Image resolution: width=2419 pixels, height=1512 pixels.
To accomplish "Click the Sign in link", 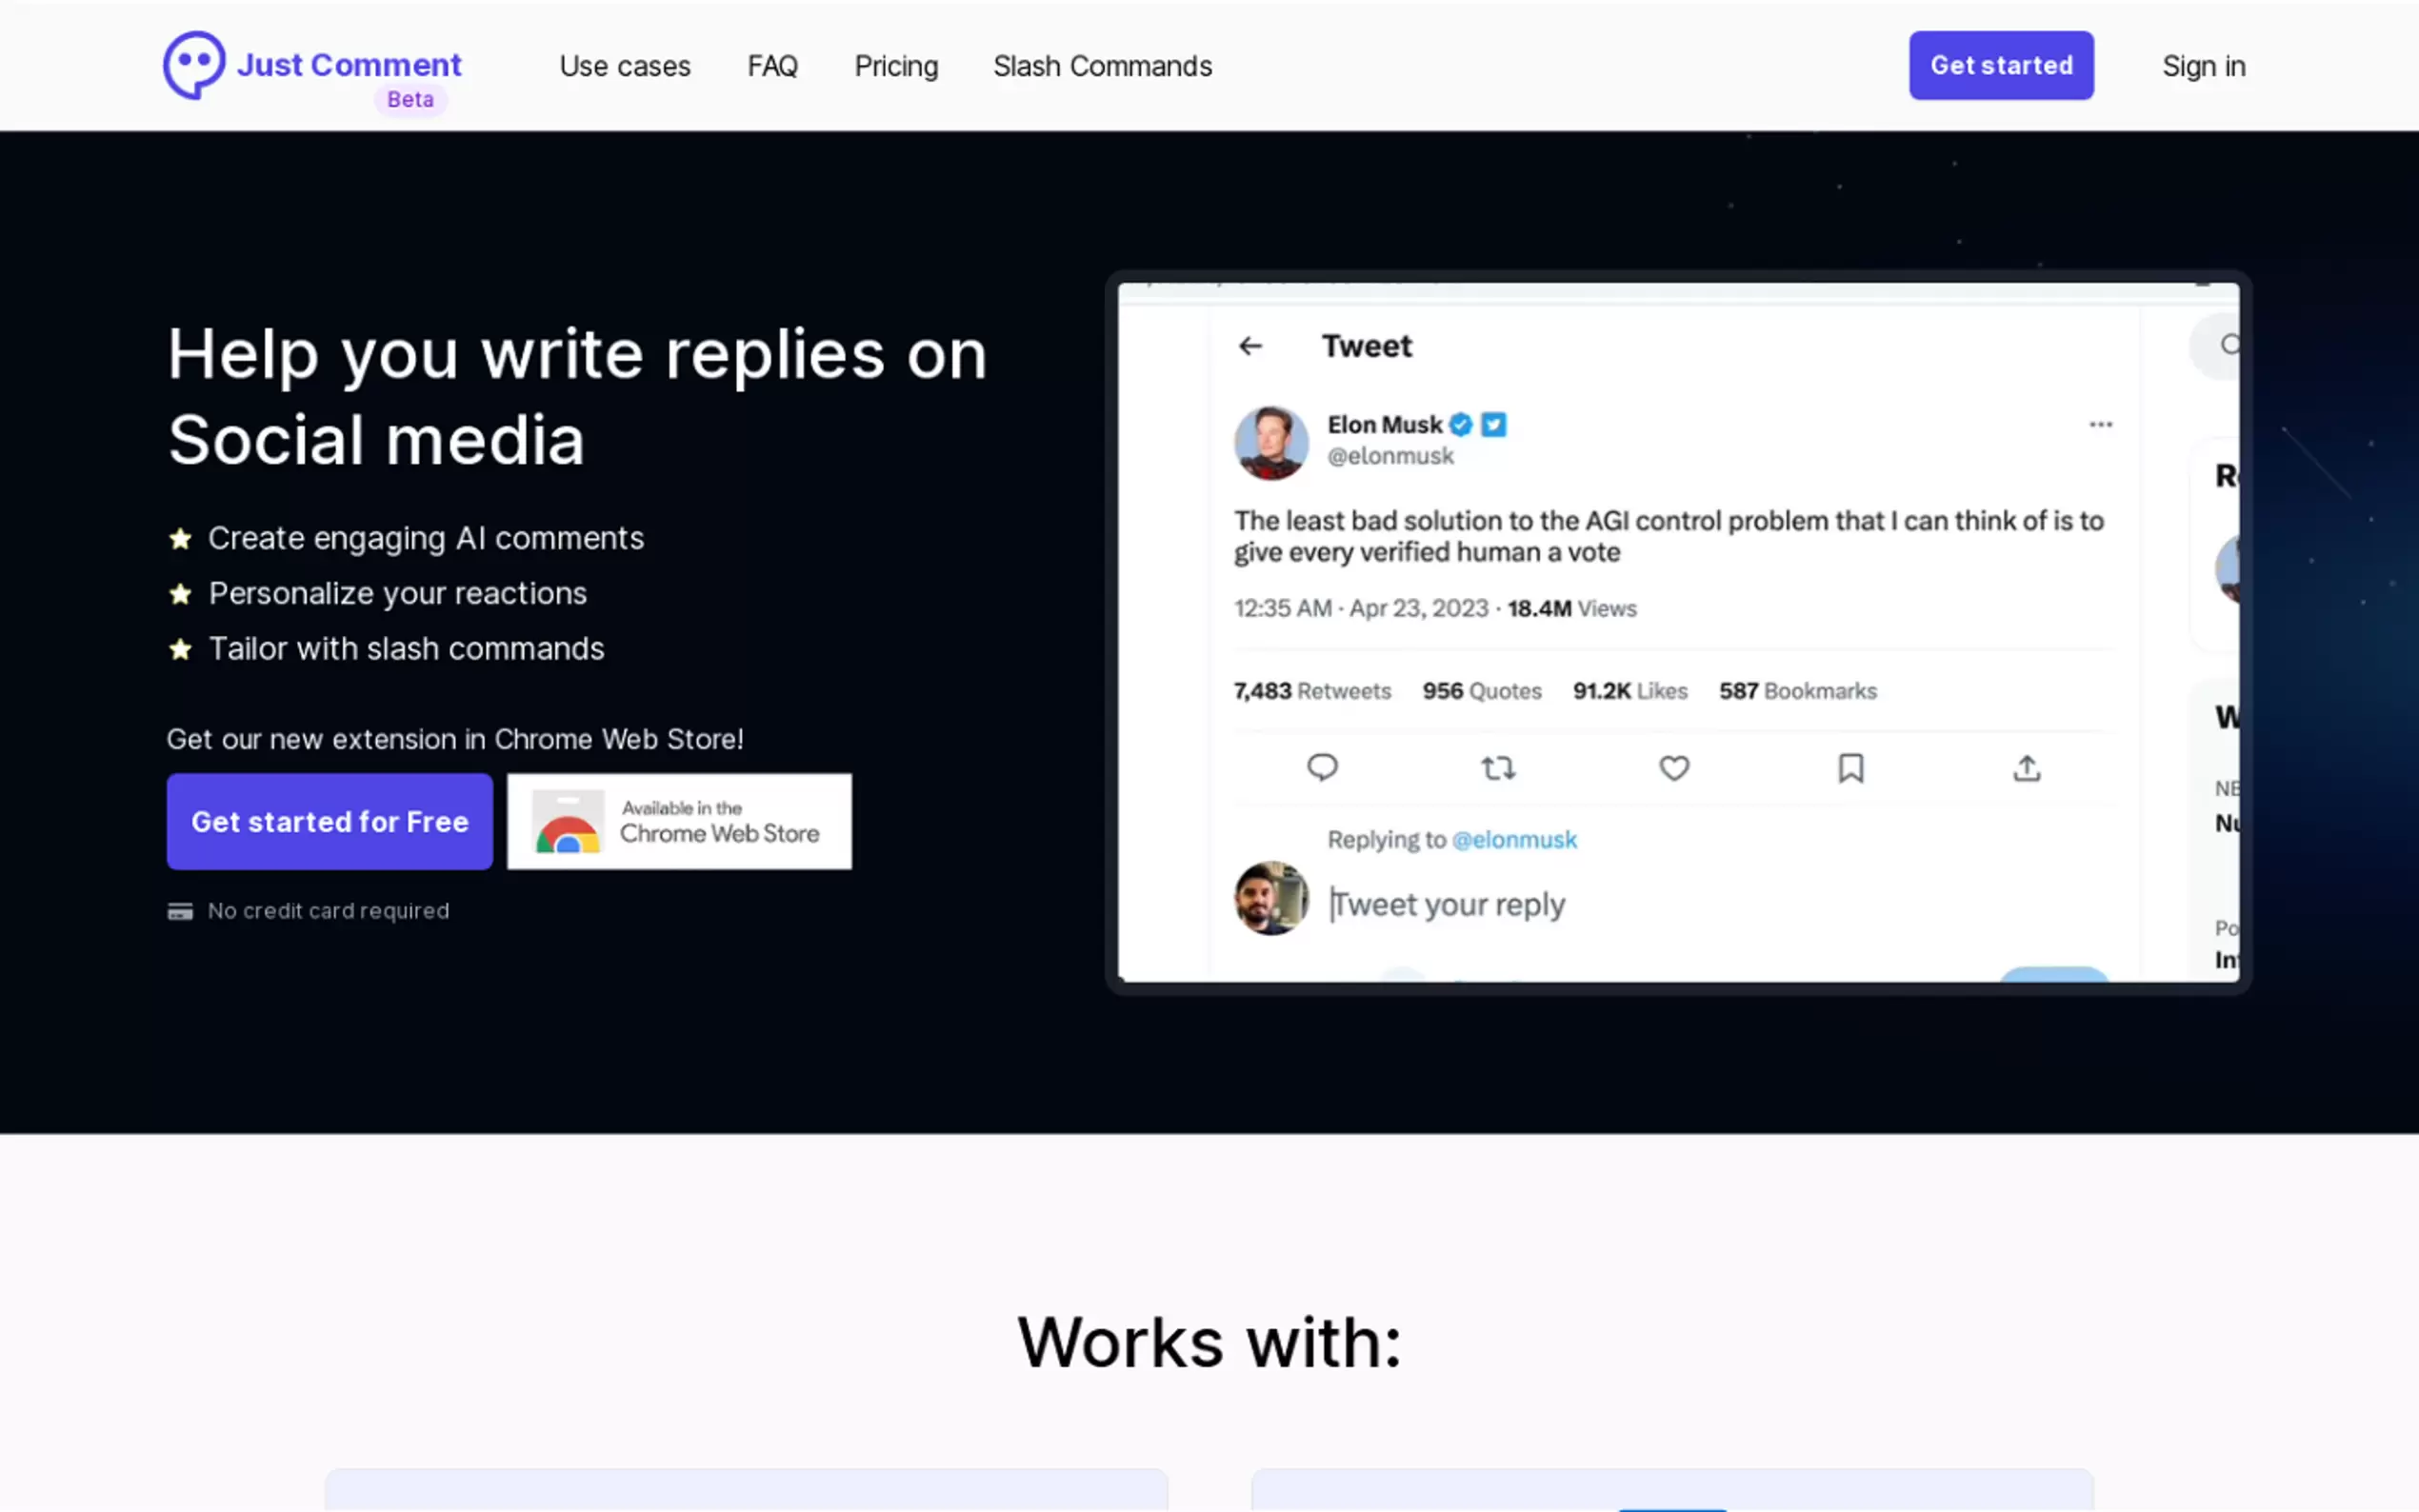I will (2203, 66).
